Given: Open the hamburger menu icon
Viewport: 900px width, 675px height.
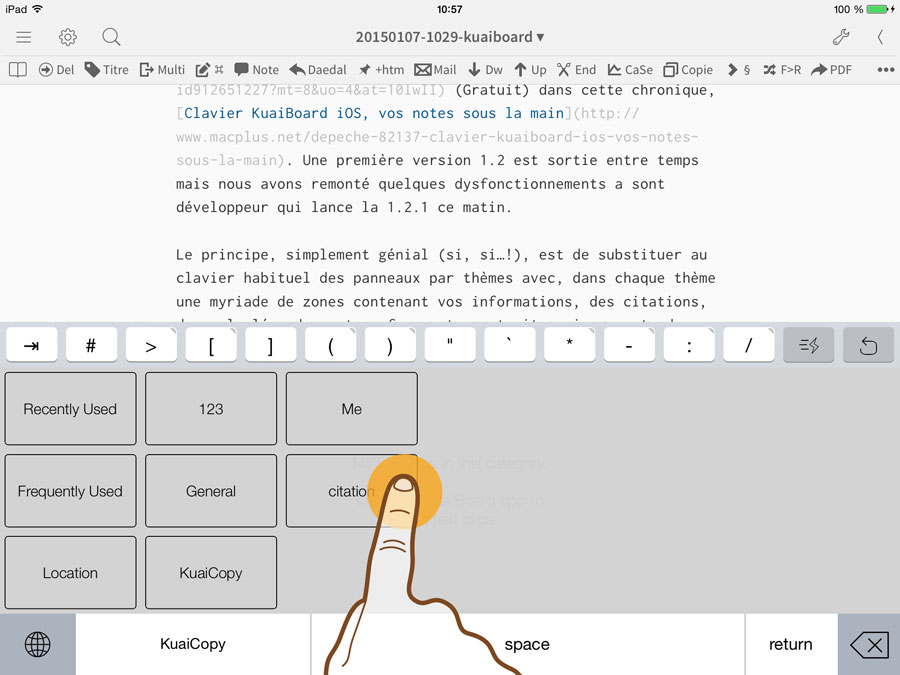Looking at the screenshot, I should pos(24,37).
